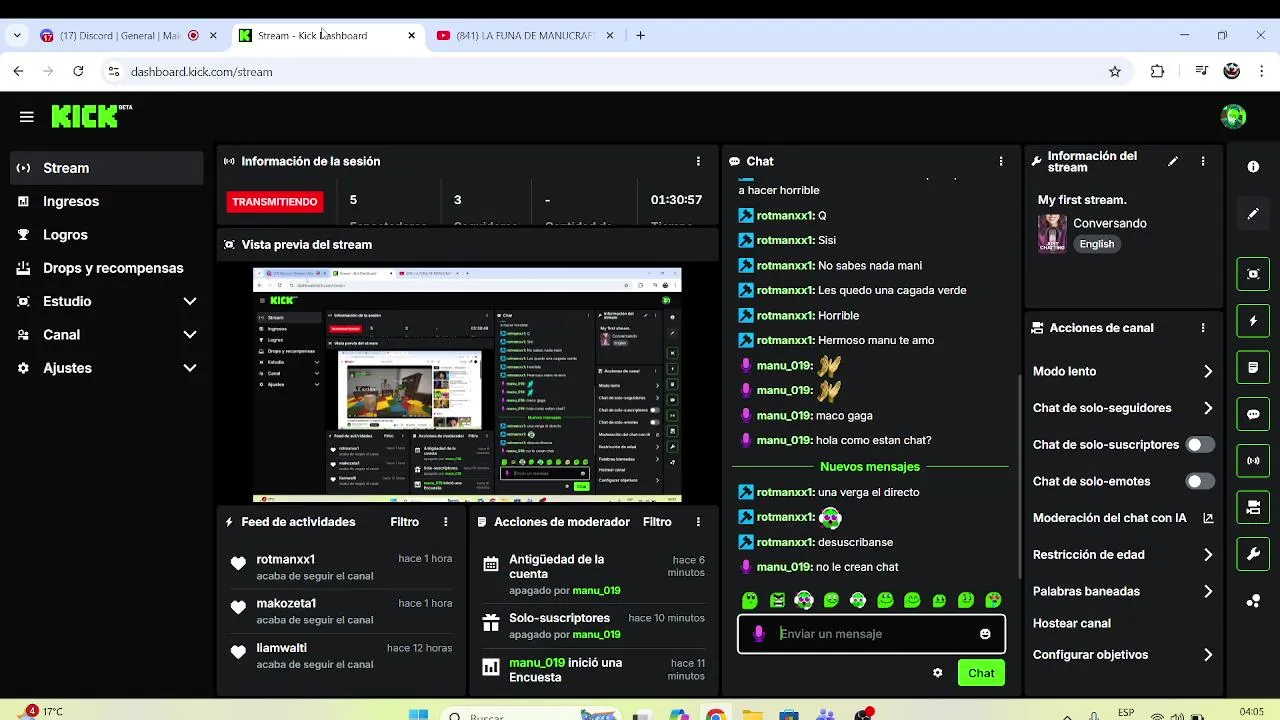Toggle the lightning bolt activity panel icon
1280x720 pixels.
pyautogui.click(x=1253, y=321)
